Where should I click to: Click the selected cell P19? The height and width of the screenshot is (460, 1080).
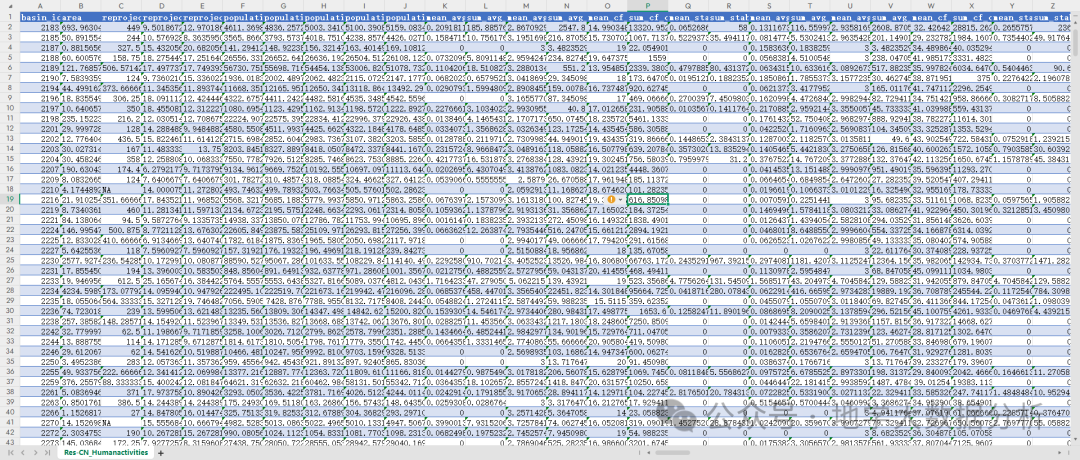(647, 198)
